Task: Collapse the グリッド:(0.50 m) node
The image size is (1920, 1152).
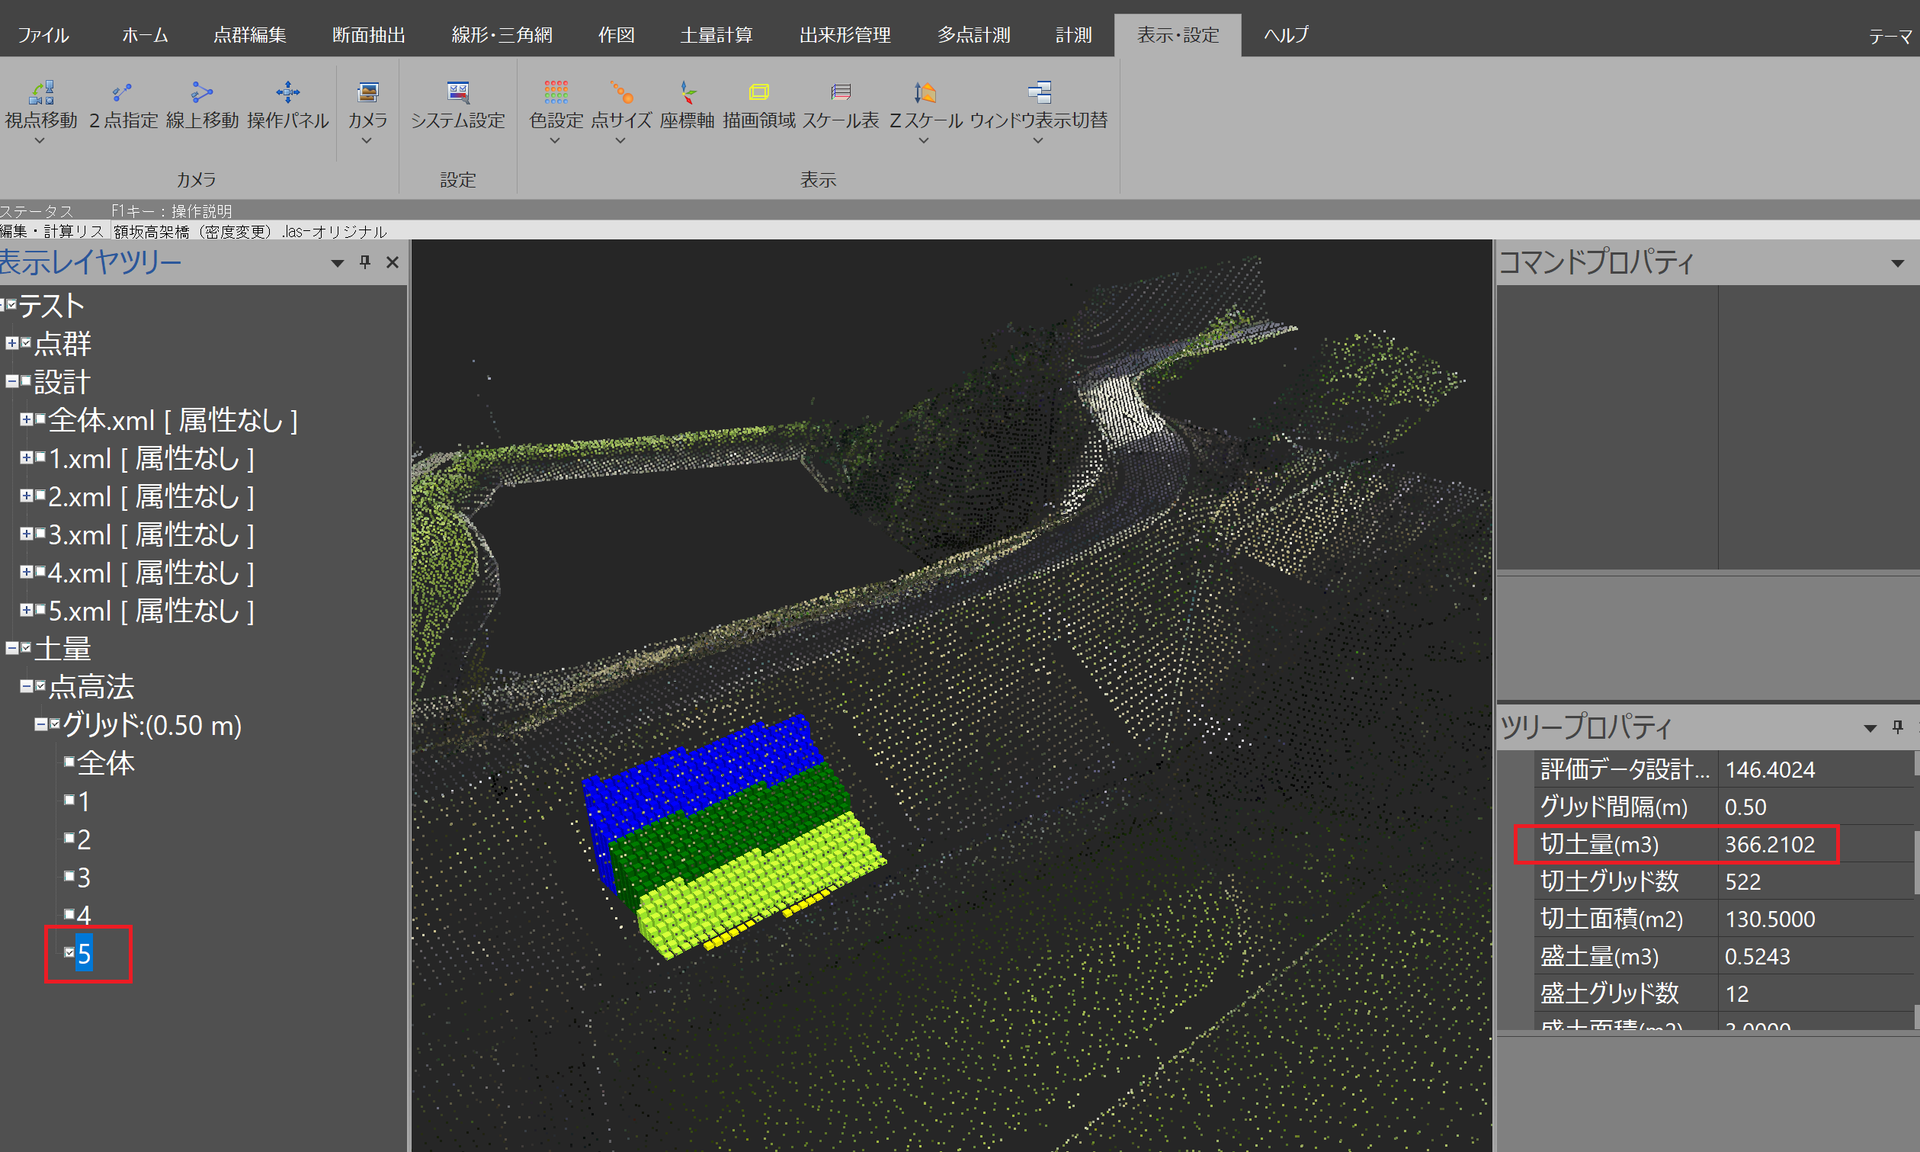Action: click(41, 724)
